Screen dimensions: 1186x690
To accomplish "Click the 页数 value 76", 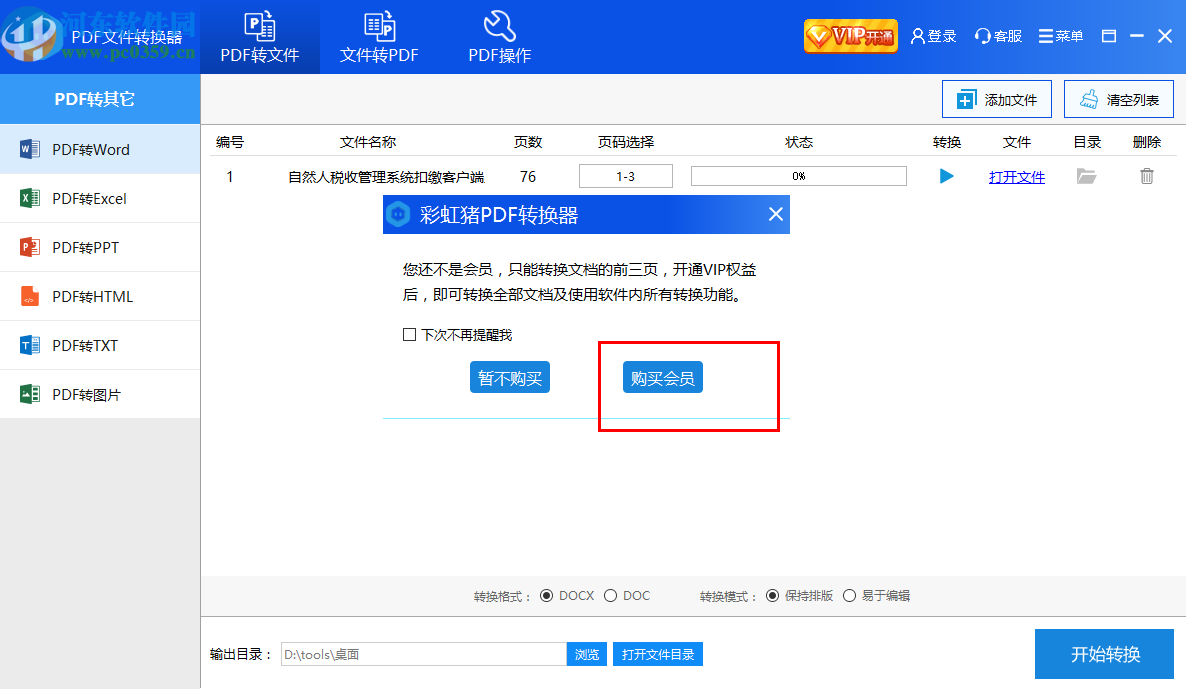I will (528, 176).
